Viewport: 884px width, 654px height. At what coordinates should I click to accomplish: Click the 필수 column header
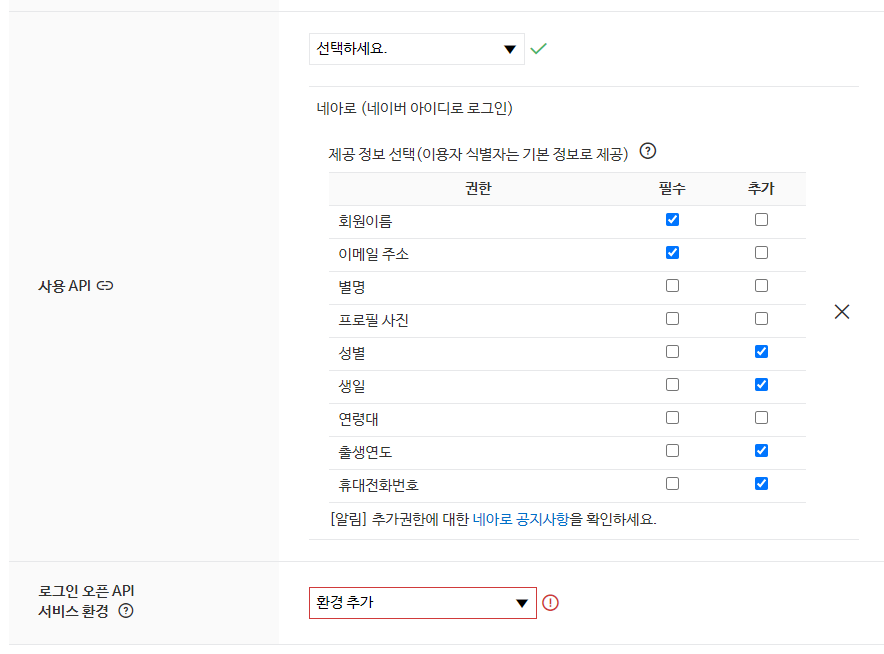click(x=672, y=188)
